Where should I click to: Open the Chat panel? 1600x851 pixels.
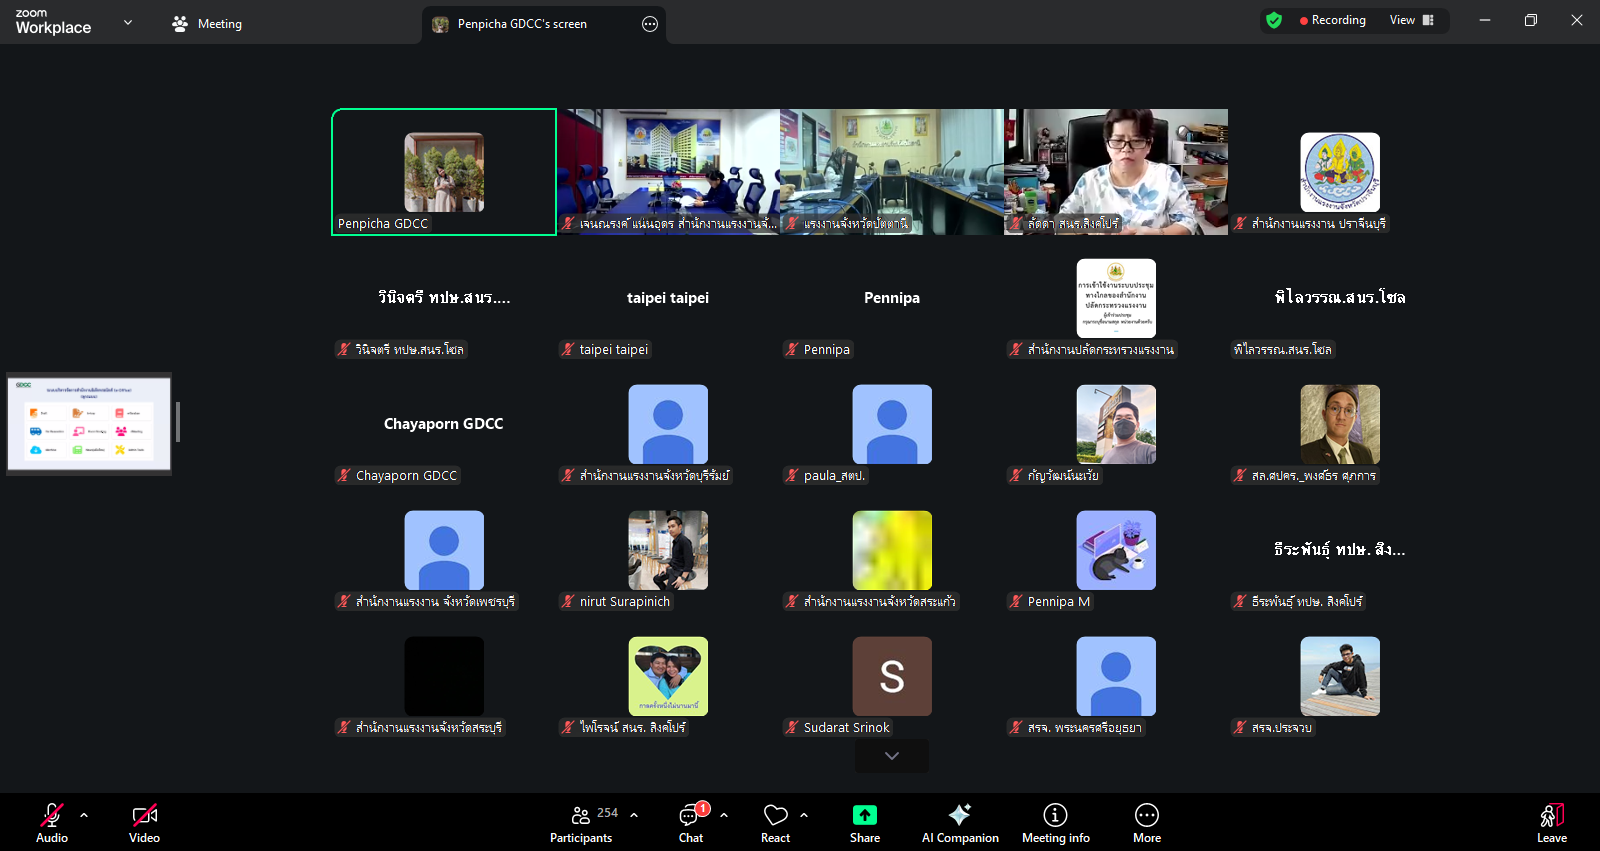691,823
